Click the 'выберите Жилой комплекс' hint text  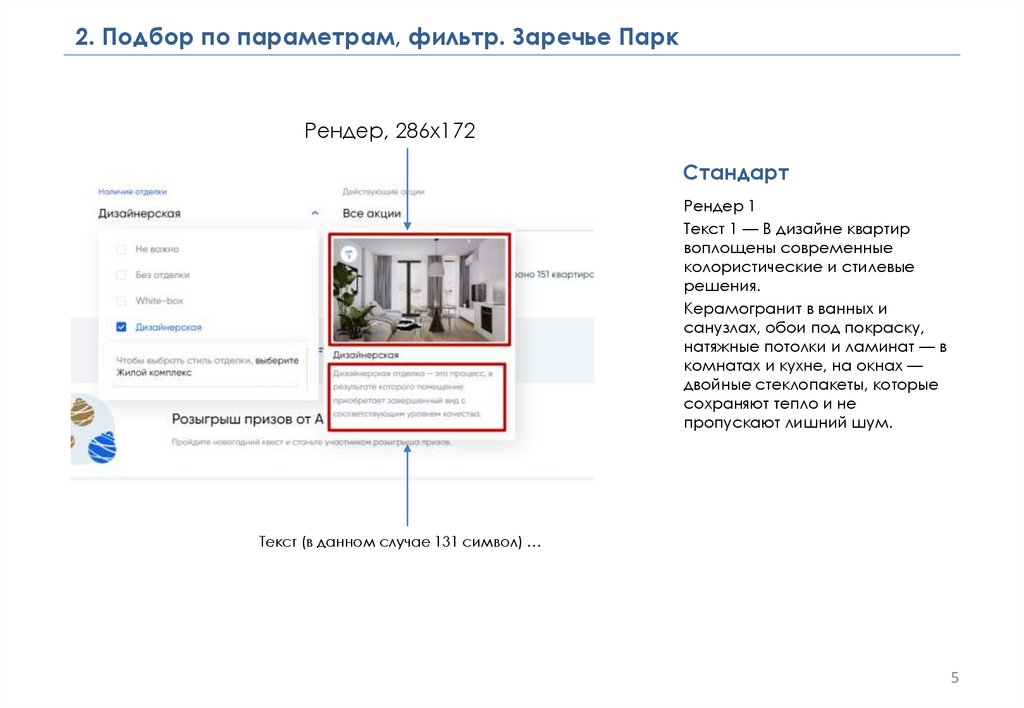205,365
